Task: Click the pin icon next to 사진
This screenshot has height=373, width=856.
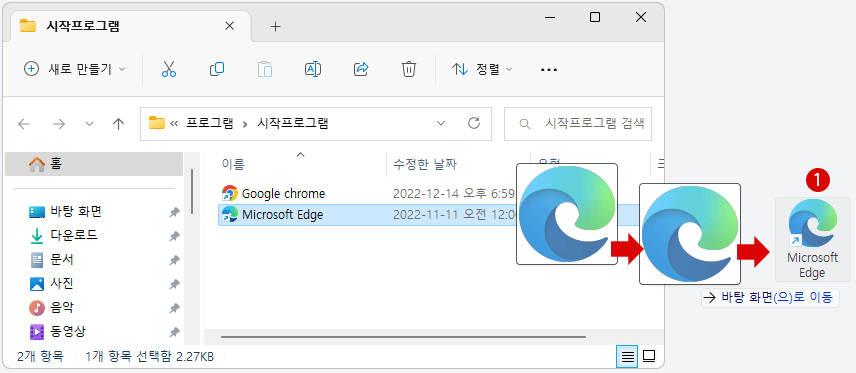Action: pyautogui.click(x=174, y=285)
